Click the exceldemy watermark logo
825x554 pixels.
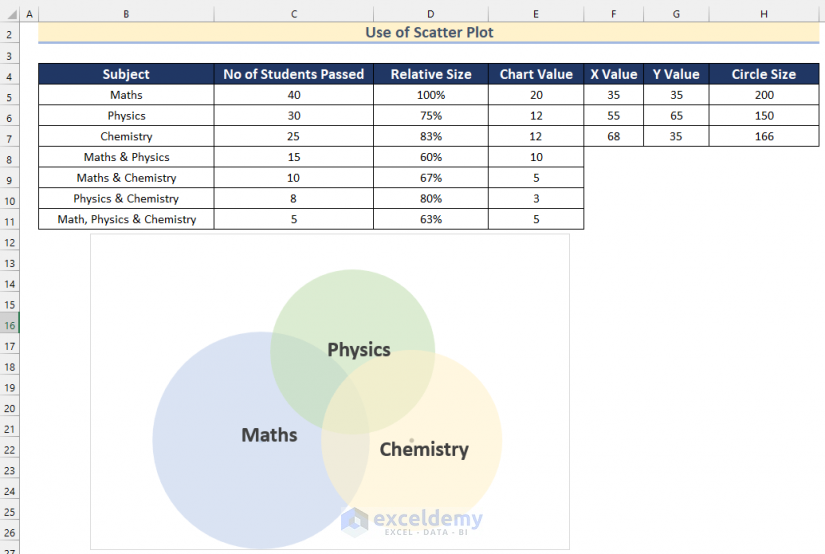coord(411,520)
